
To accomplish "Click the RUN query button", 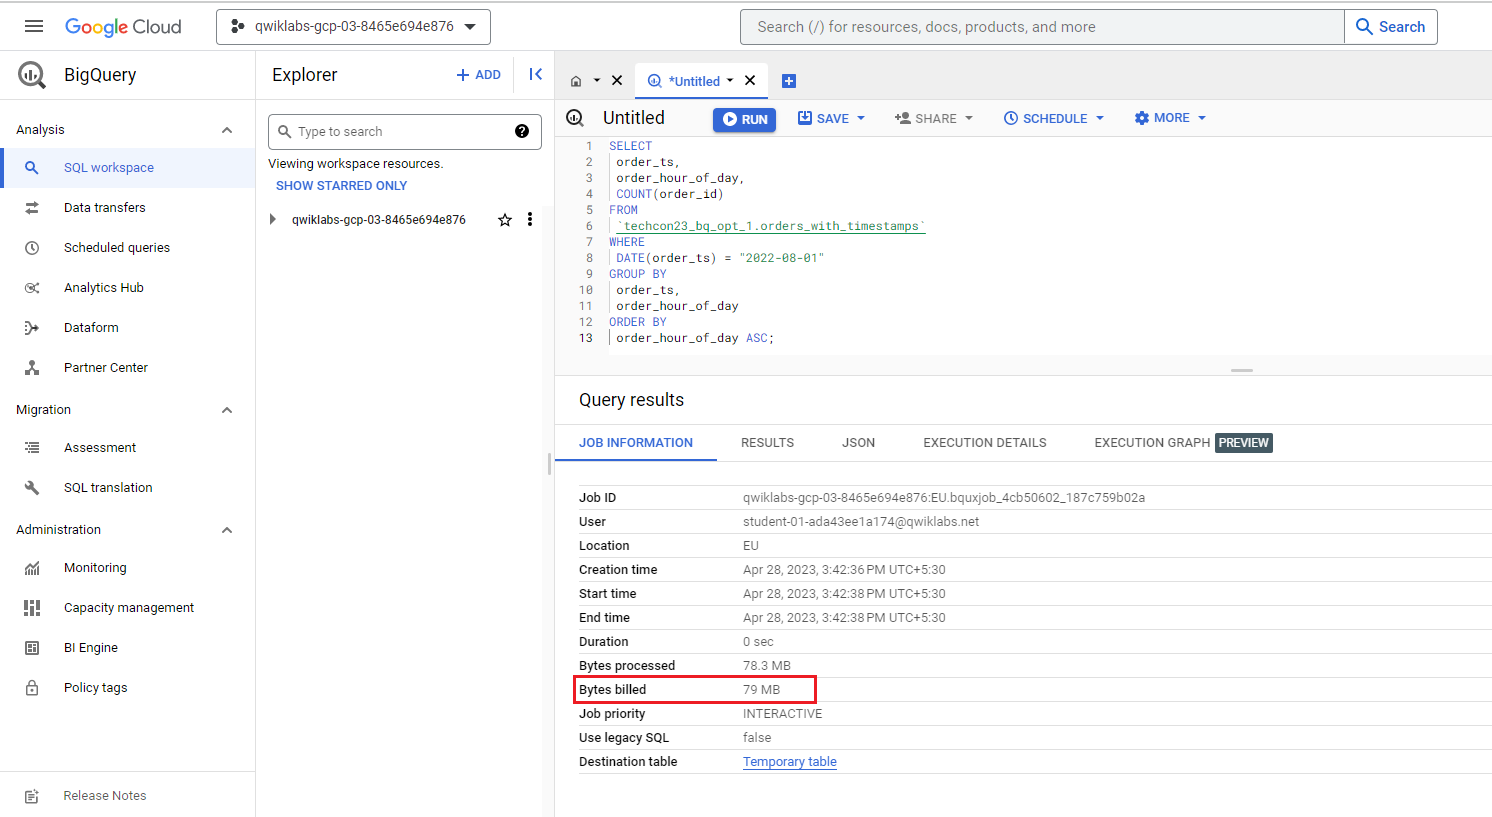I will (x=745, y=119).
